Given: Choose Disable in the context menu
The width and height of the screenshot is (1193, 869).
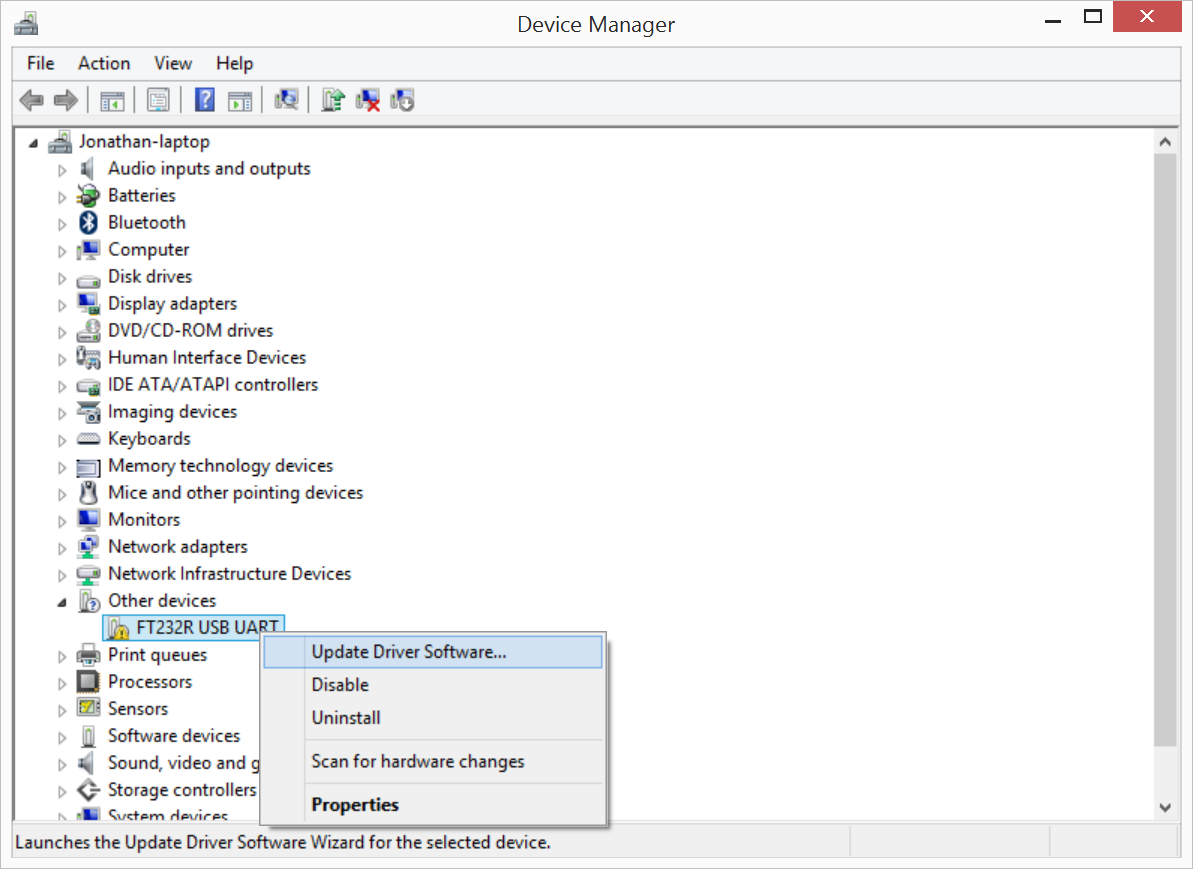Looking at the screenshot, I should coord(432,685).
